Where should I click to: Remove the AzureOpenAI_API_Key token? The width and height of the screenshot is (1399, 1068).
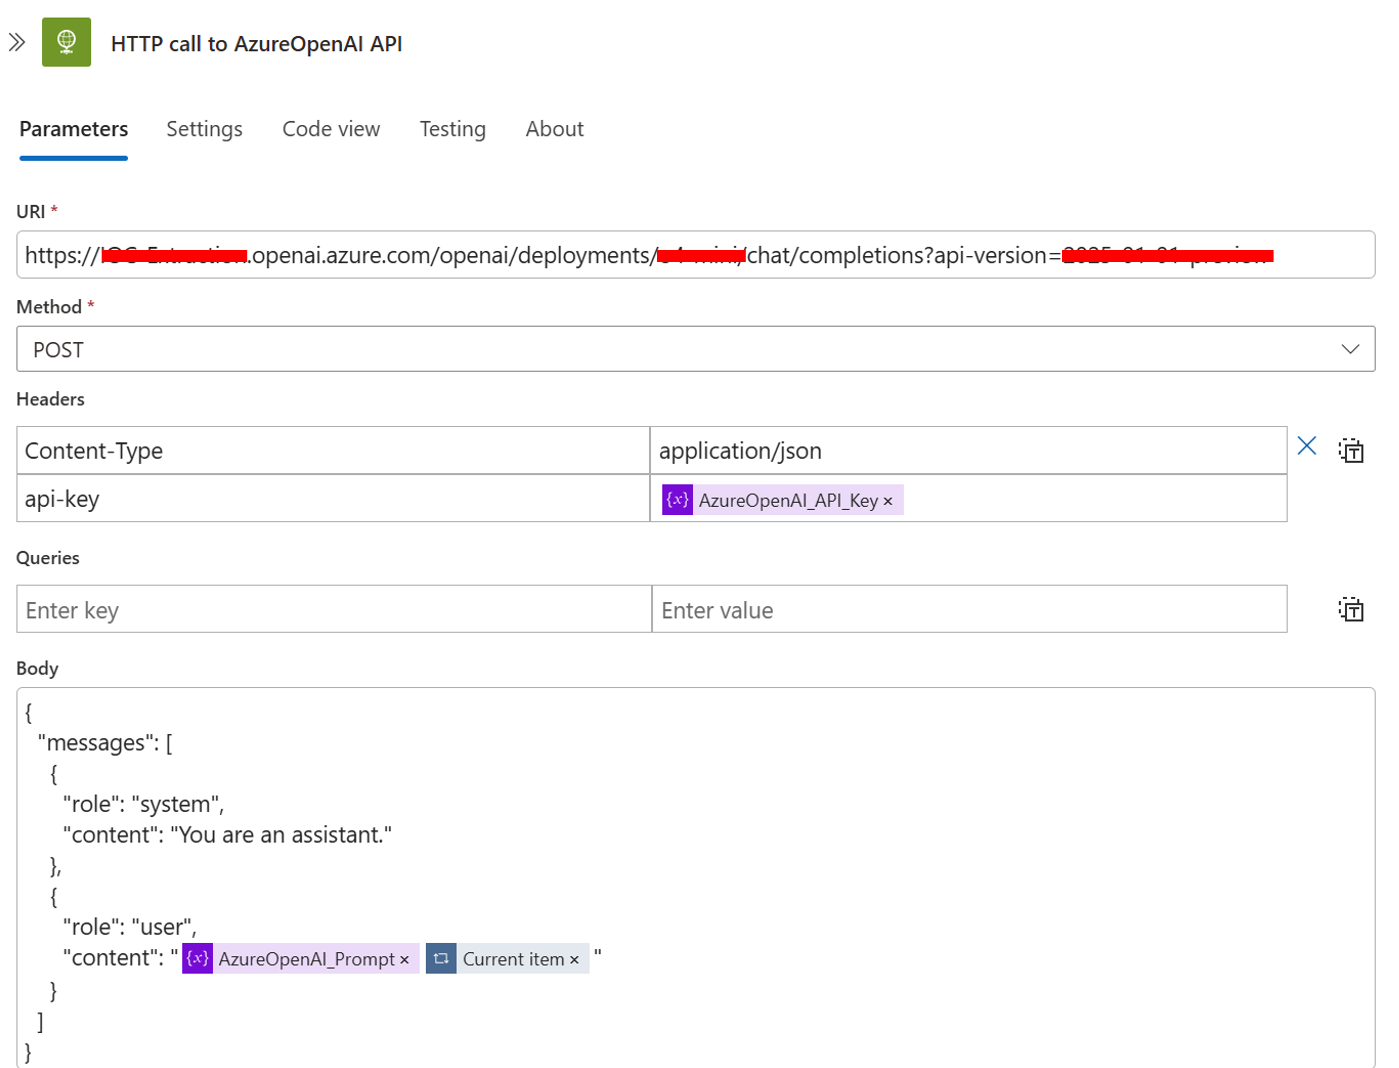pos(888,501)
